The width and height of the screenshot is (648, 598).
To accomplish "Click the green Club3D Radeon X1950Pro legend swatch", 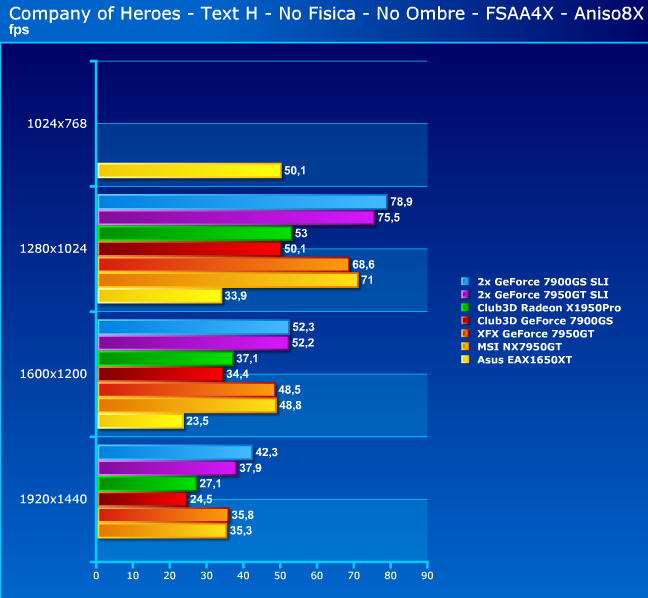I will pos(465,307).
